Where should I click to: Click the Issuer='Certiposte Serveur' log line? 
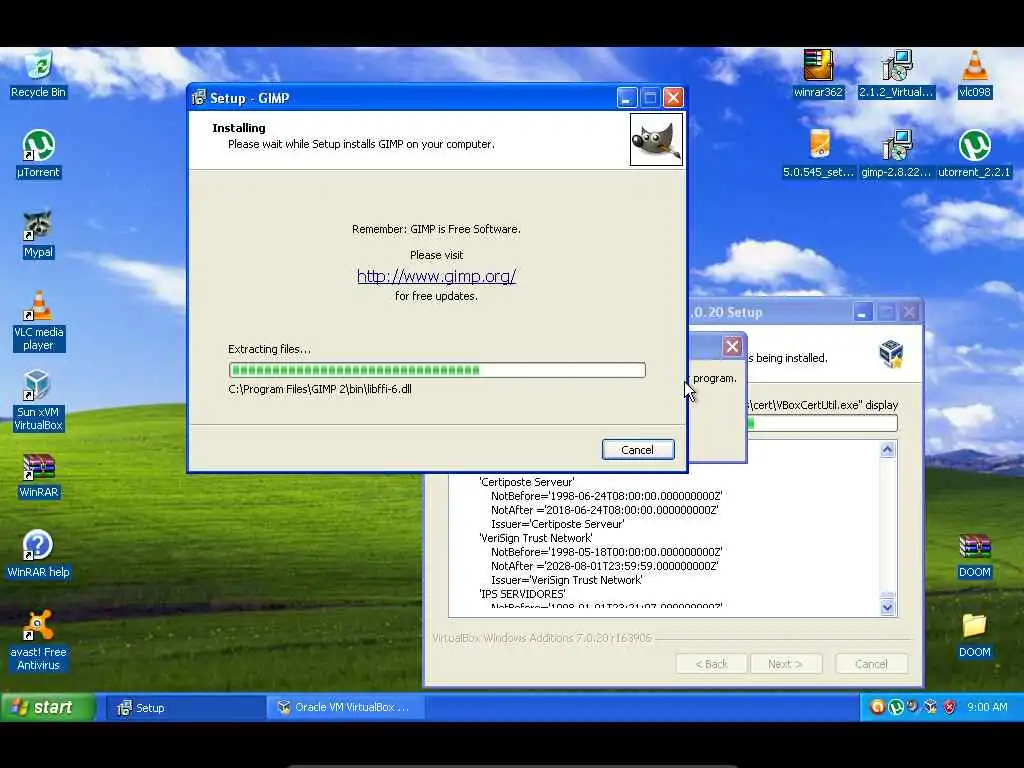pyautogui.click(x=558, y=524)
